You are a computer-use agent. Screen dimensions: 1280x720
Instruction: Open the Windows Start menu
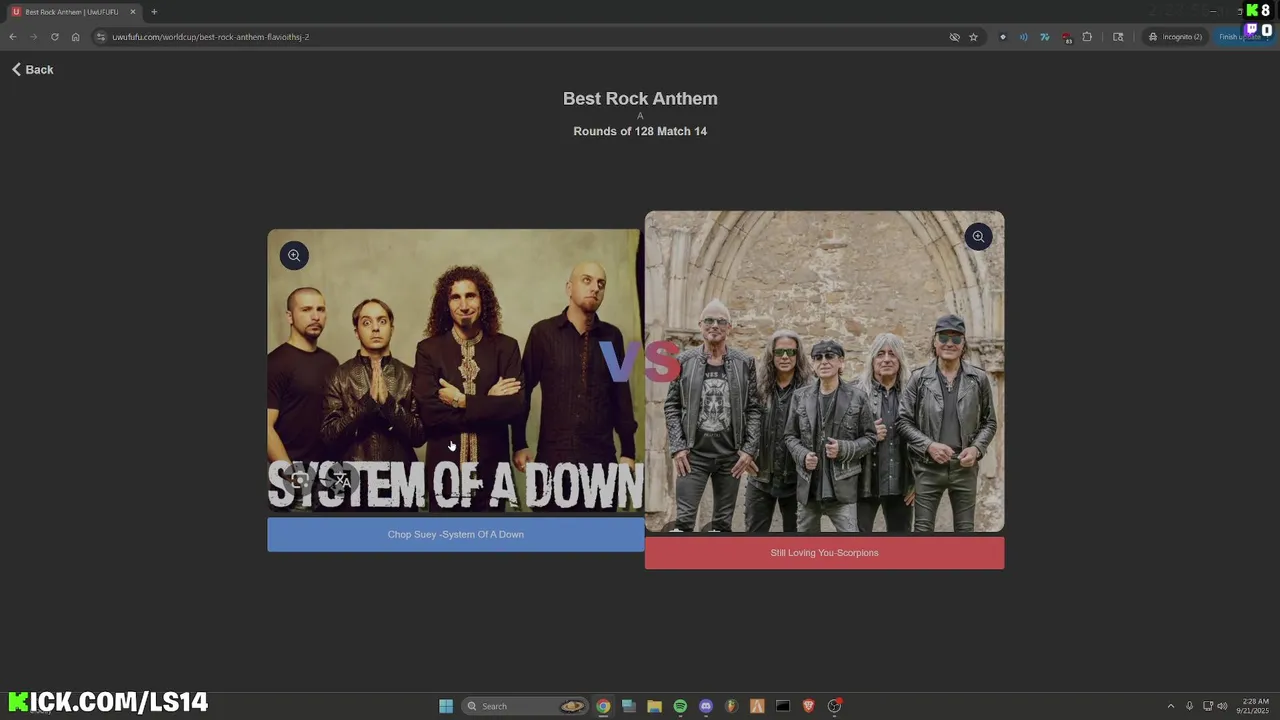tap(446, 706)
